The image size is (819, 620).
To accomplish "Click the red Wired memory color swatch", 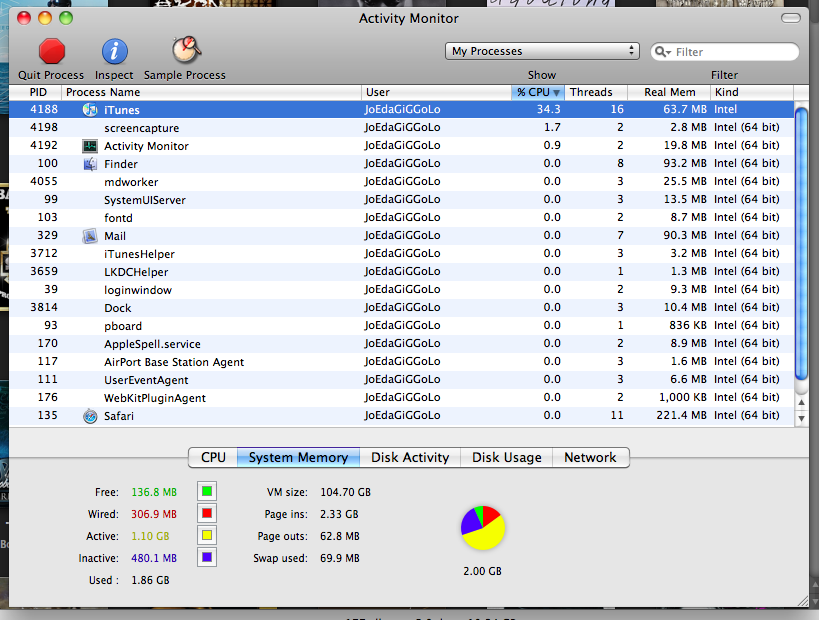I will 207,513.
